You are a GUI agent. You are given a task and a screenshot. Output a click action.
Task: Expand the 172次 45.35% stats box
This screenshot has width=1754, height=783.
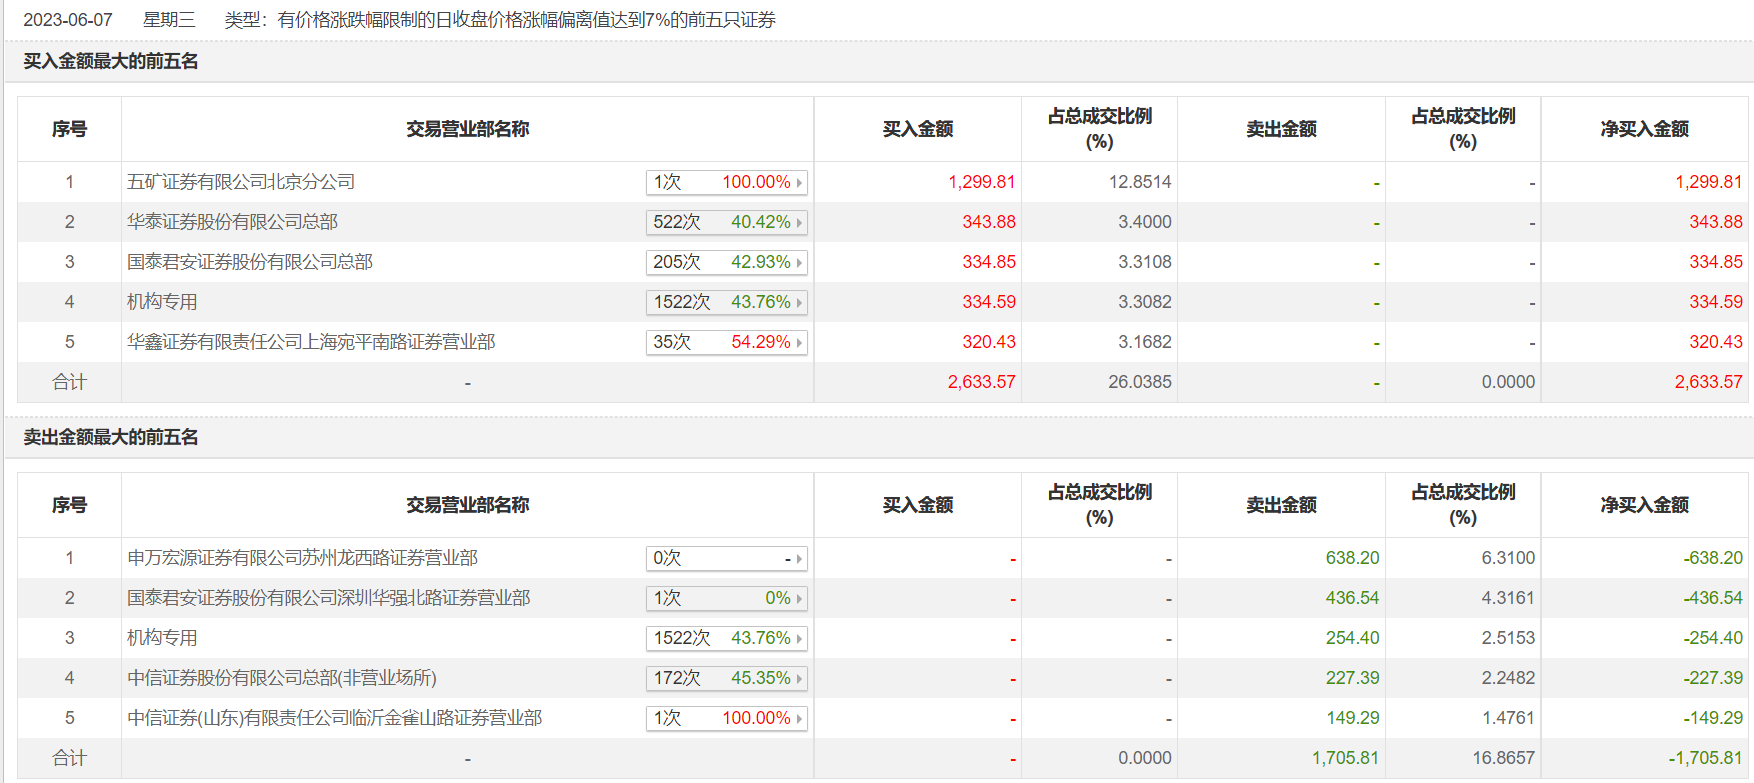click(726, 678)
